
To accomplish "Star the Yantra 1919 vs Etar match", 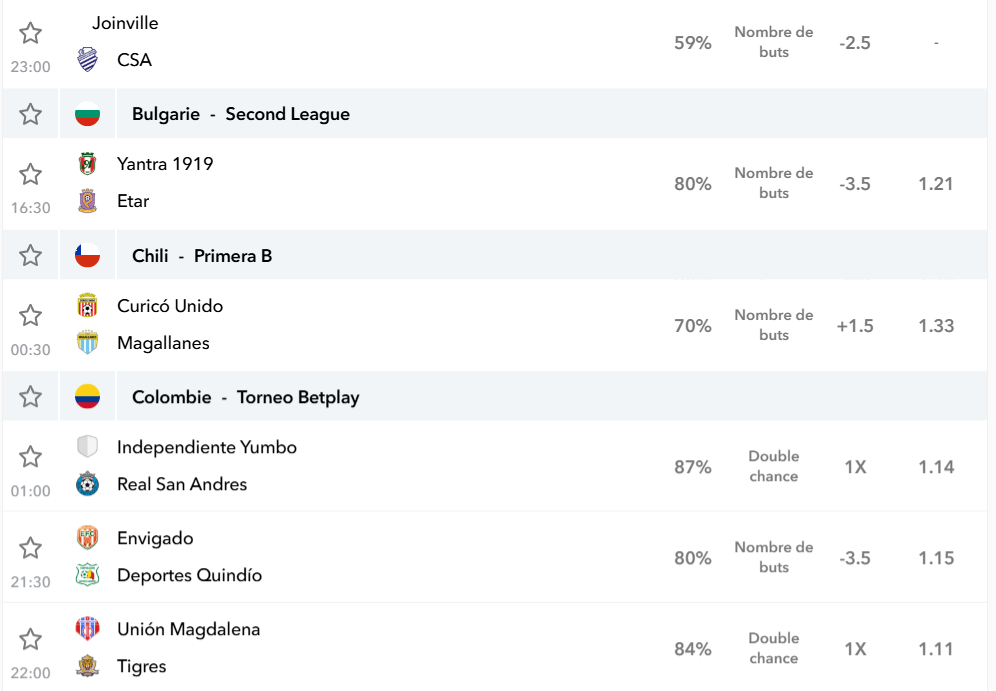I will [30, 174].
